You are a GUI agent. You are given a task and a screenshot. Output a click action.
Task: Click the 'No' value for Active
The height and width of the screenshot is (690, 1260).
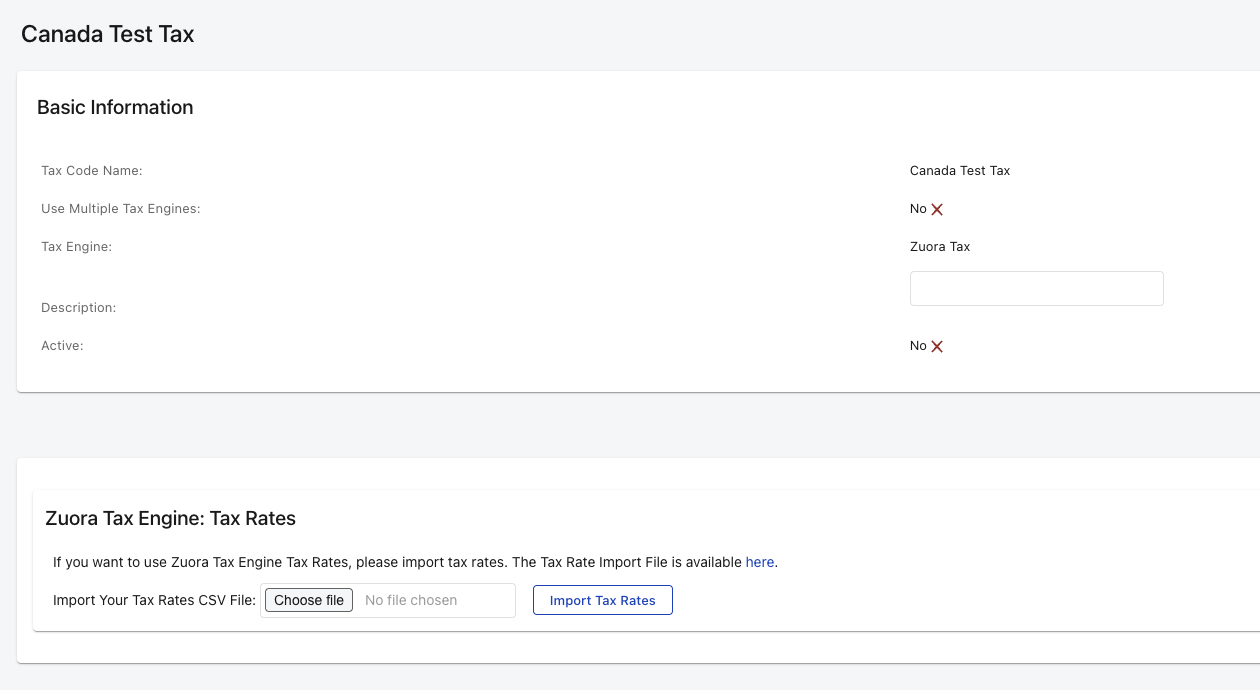pyautogui.click(x=918, y=346)
